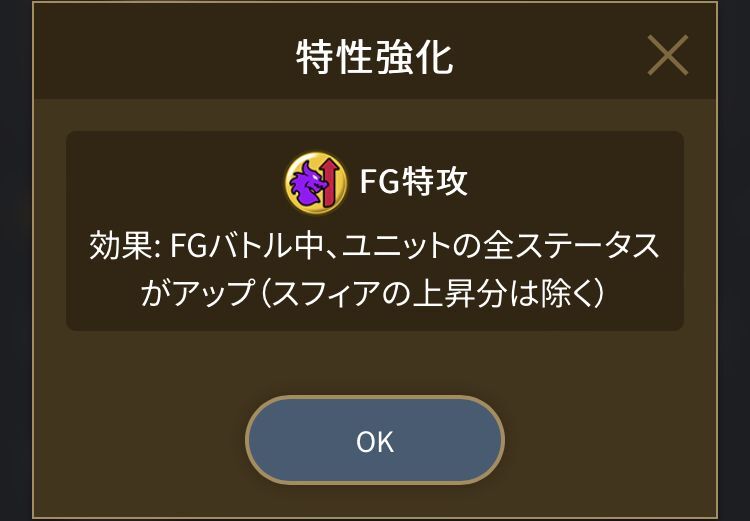This screenshot has width=750, height=521.
Task: Tap the FG特攻 gold trait icon
Action: click(316, 182)
